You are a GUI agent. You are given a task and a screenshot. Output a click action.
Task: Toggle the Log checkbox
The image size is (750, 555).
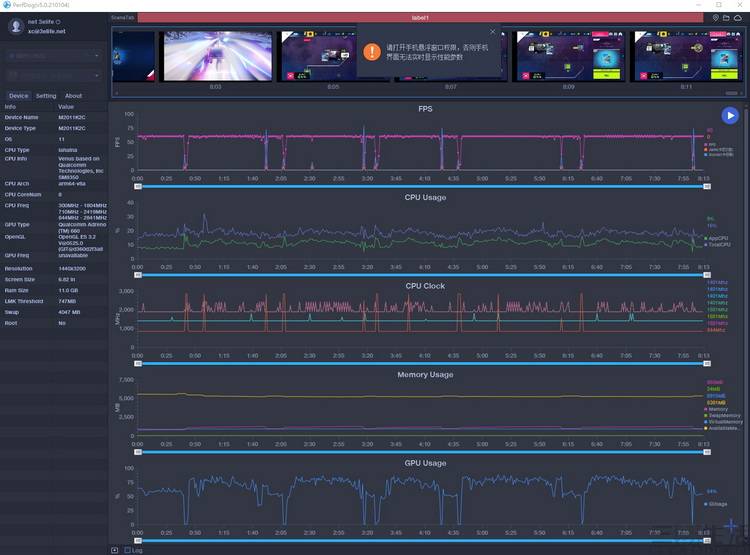coord(127,550)
